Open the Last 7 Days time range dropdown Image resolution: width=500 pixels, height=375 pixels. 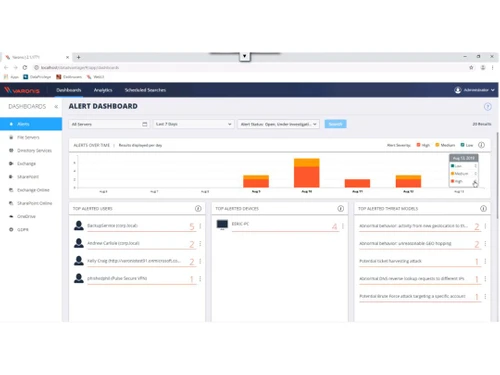193,124
